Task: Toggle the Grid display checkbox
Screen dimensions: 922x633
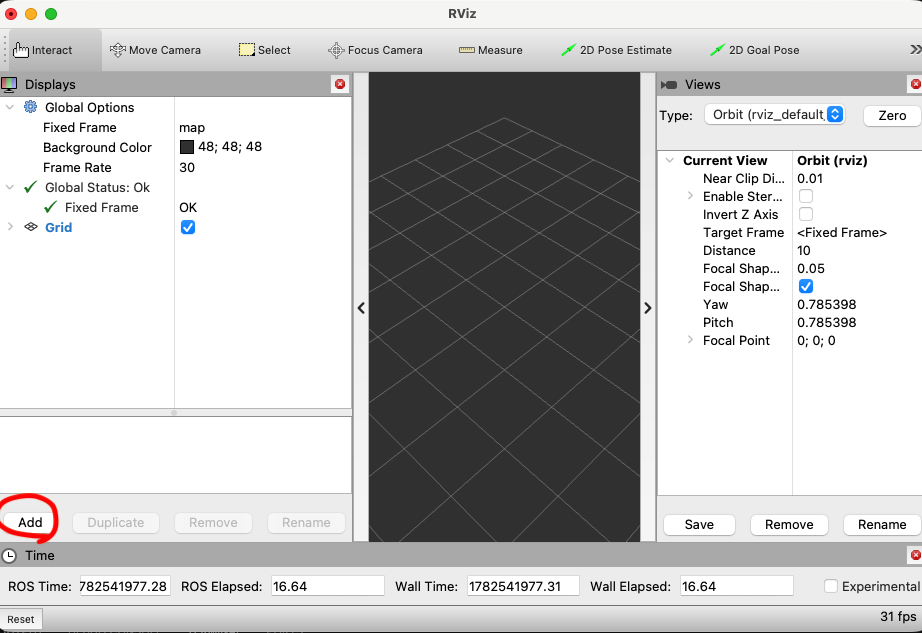Action: [188, 227]
